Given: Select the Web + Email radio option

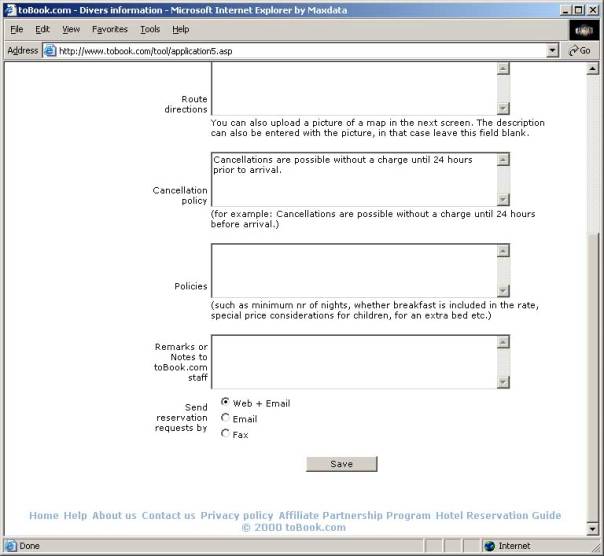Looking at the screenshot, I should pos(225,402).
